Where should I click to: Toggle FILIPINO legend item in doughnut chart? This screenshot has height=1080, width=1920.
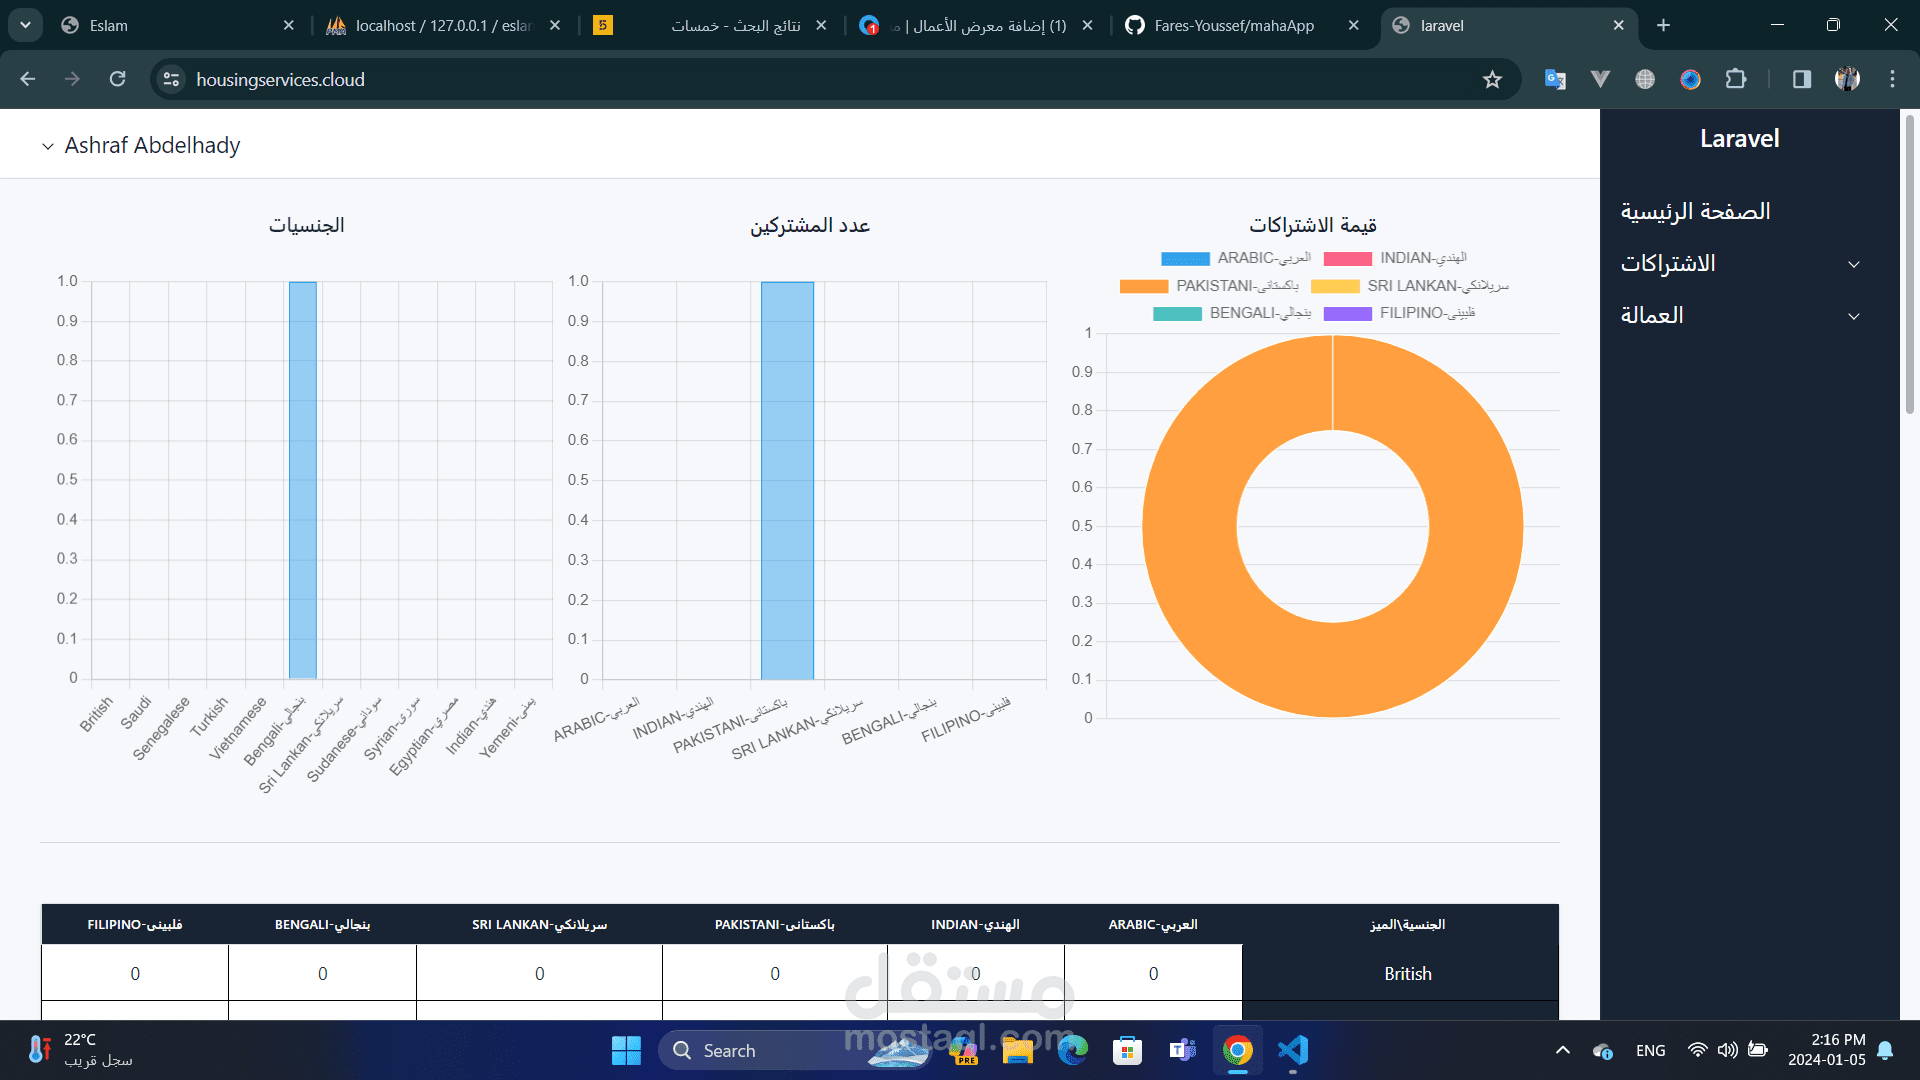(1400, 313)
